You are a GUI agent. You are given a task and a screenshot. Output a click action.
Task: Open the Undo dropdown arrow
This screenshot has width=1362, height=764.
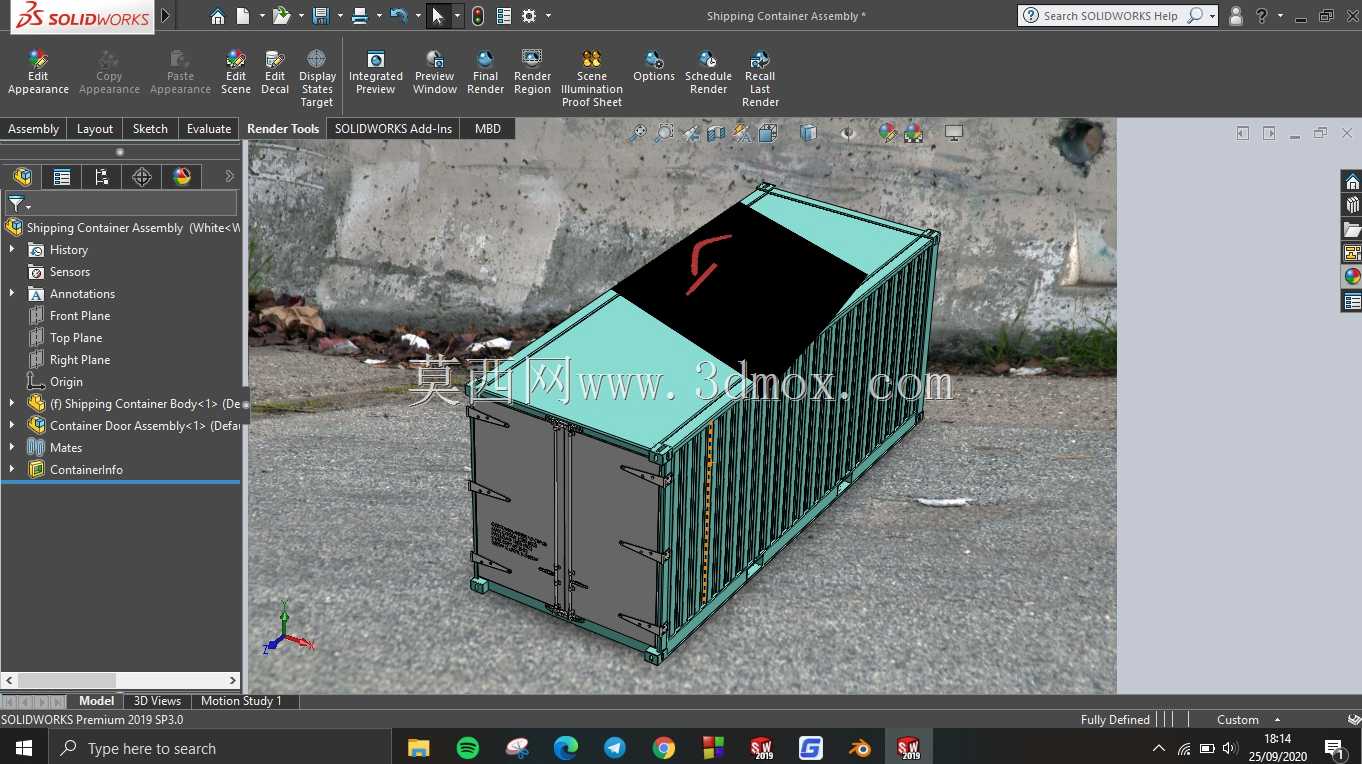(x=418, y=16)
